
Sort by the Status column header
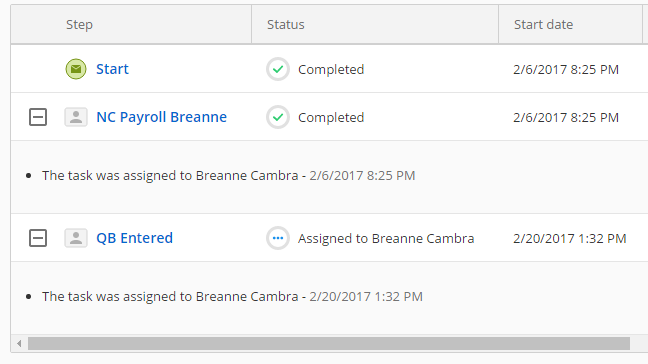coord(286,24)
